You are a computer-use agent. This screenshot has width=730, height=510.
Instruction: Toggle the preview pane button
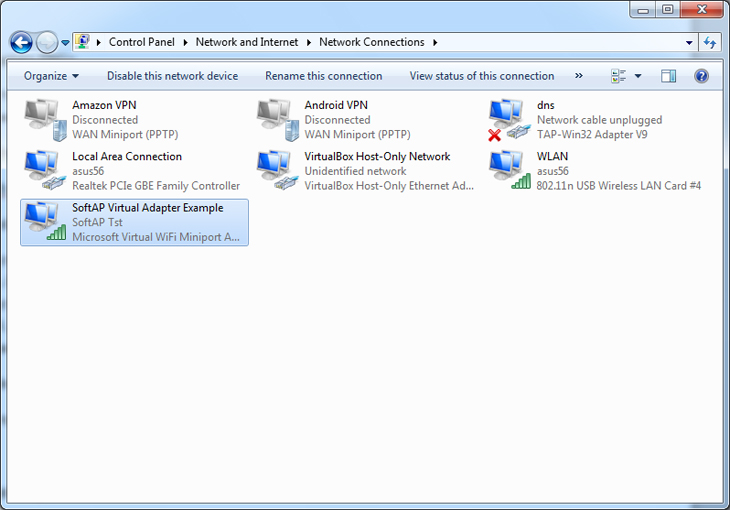(x=669, y=76)
